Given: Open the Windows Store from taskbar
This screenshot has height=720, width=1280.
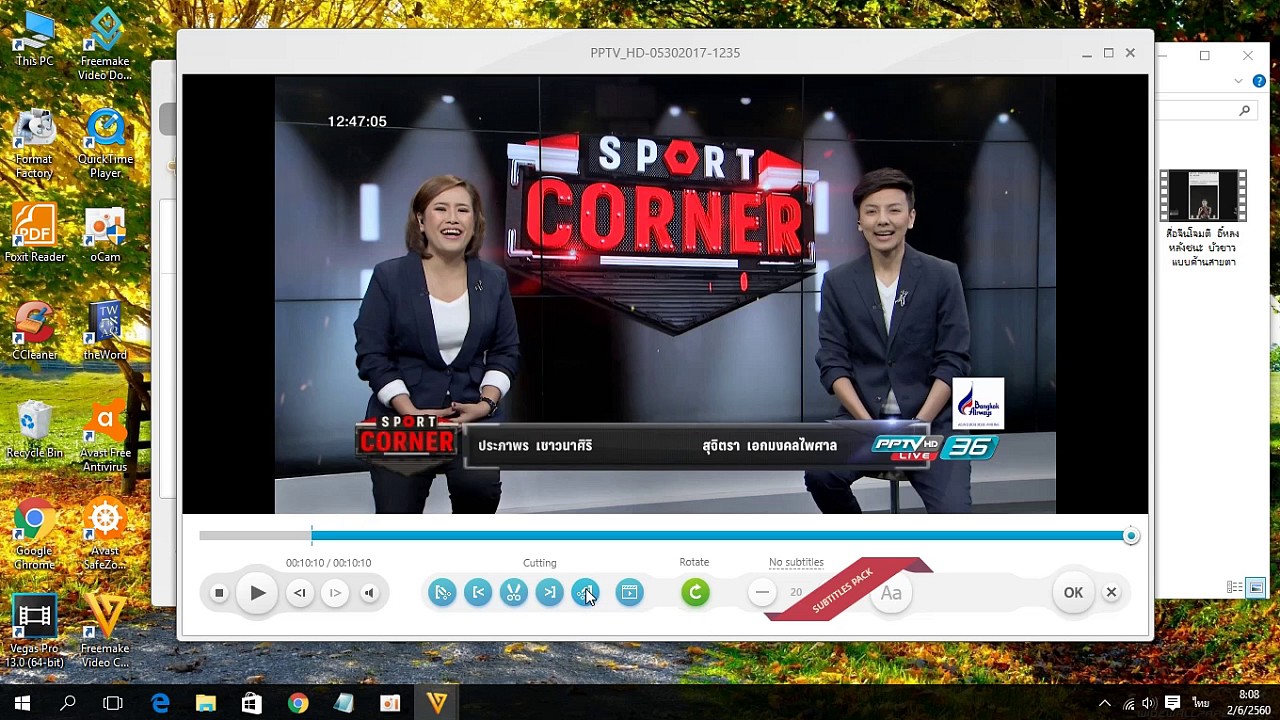Looking at the screenshot, I should (252, 703).
